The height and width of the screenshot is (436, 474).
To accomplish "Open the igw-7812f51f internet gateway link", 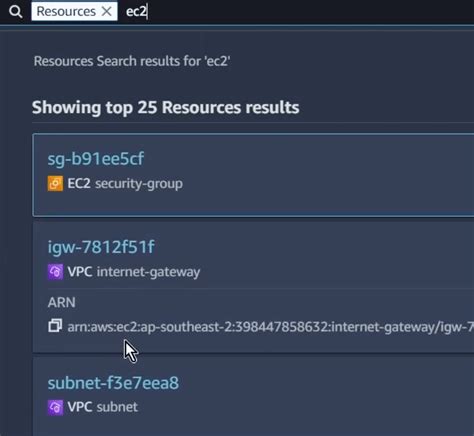I will tap(101, 247).
